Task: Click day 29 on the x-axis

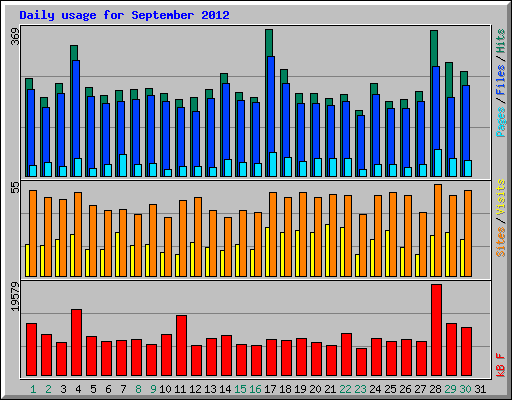Action: (450, 389)
